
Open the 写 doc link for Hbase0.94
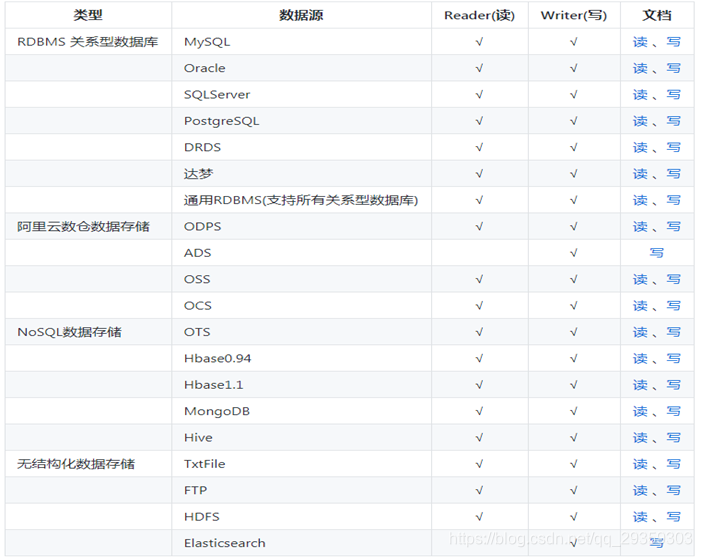673,359
